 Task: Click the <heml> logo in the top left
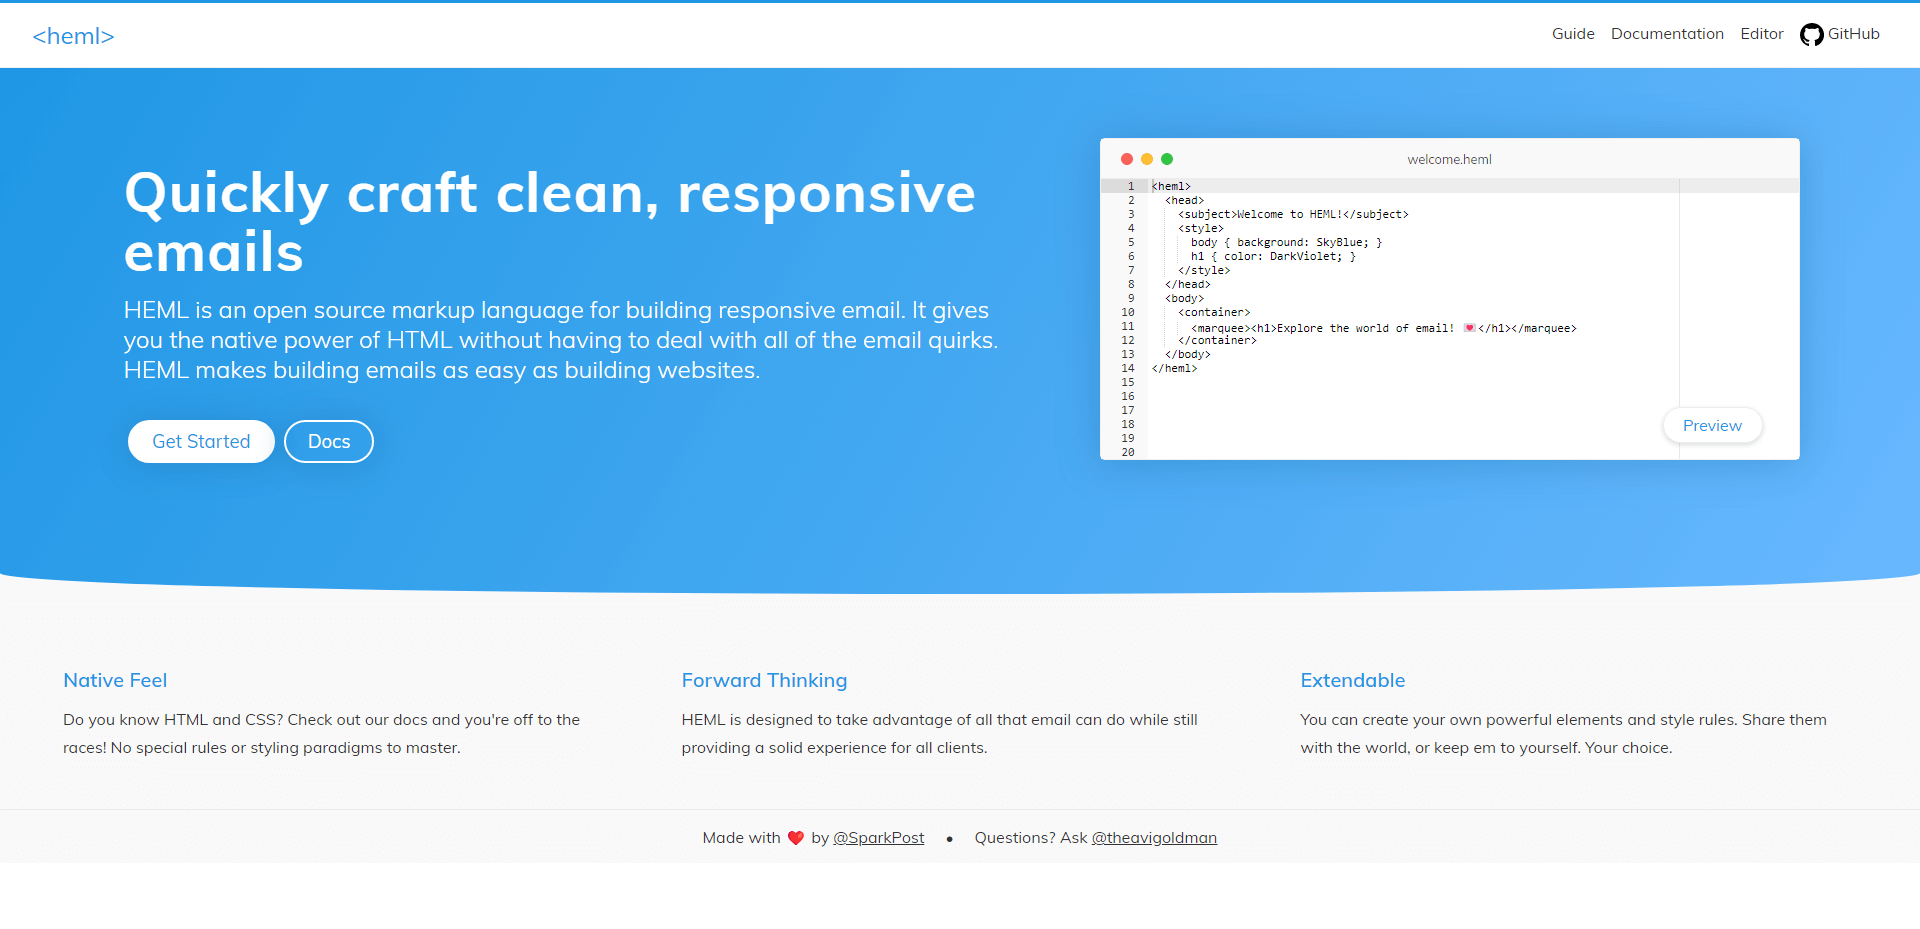[73, 35]
